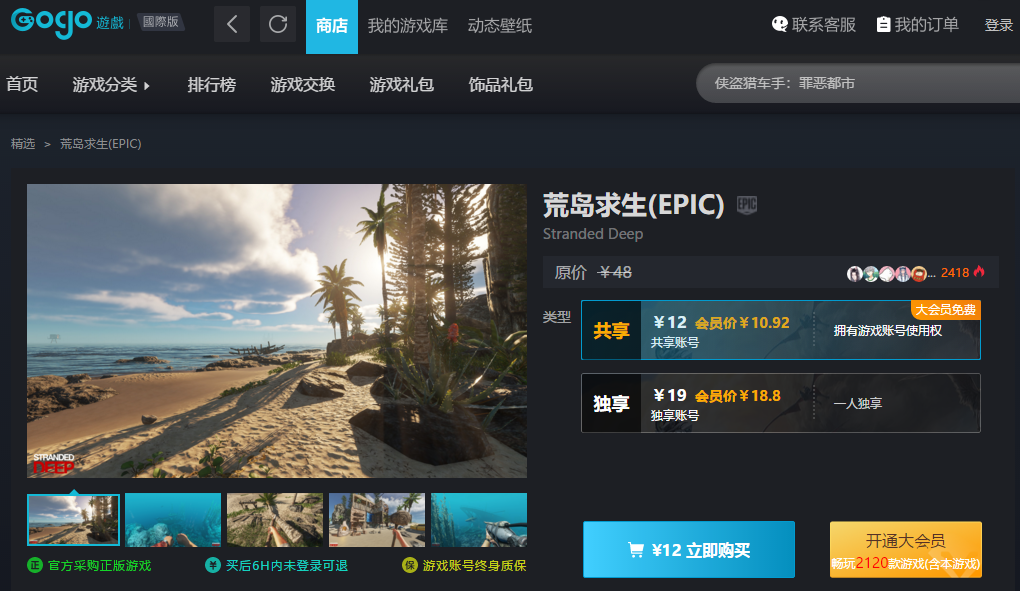Viewport: 1020px width, 591px height.
Task: Click the 会员价¥10.92 member price
Action: pyautogui.click(x=742, y=323)
